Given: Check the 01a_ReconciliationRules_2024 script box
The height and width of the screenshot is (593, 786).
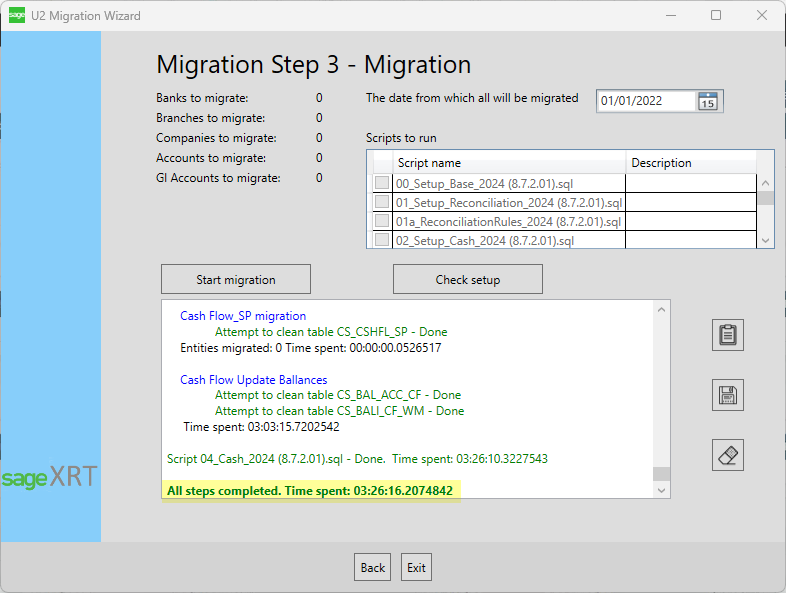Looking at the screenshot, I should click(382, 221).
